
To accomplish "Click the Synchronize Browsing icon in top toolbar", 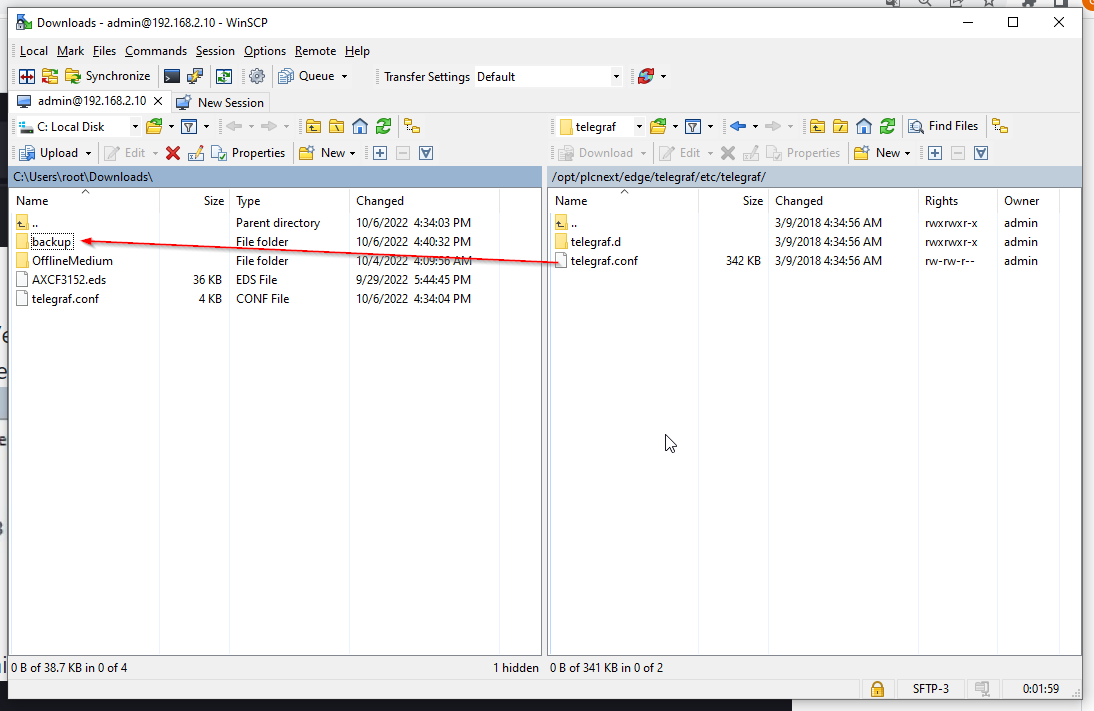I will pos(50,76).
